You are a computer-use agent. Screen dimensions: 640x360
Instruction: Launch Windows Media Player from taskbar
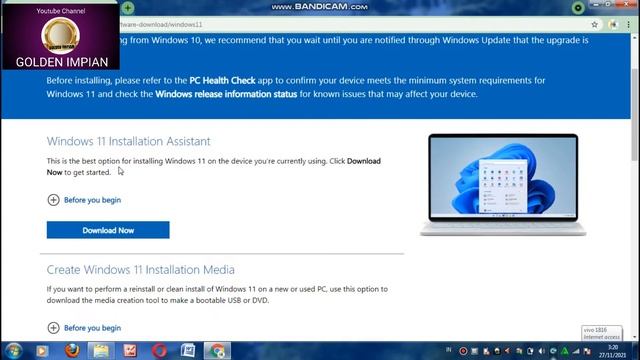click(x=42, y=351)
